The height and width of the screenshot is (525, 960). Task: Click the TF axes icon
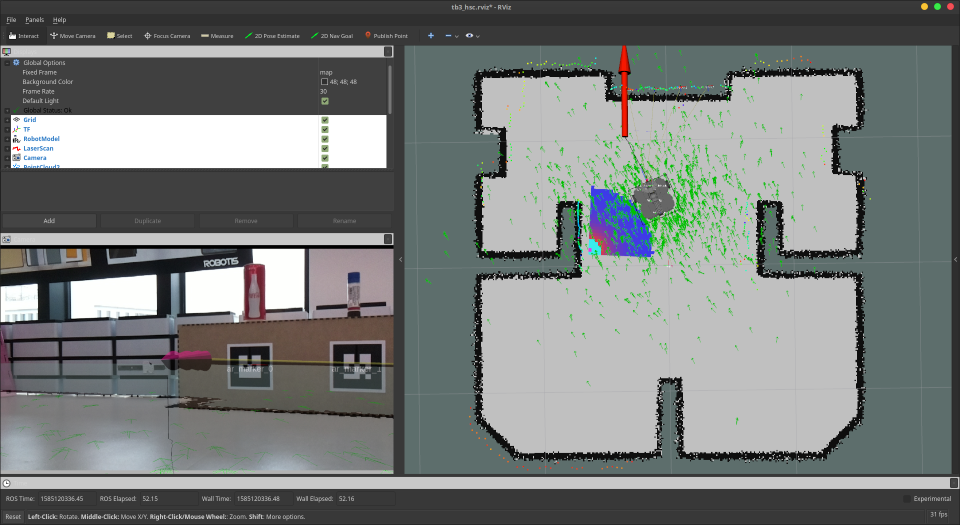[x=17, y=129]
